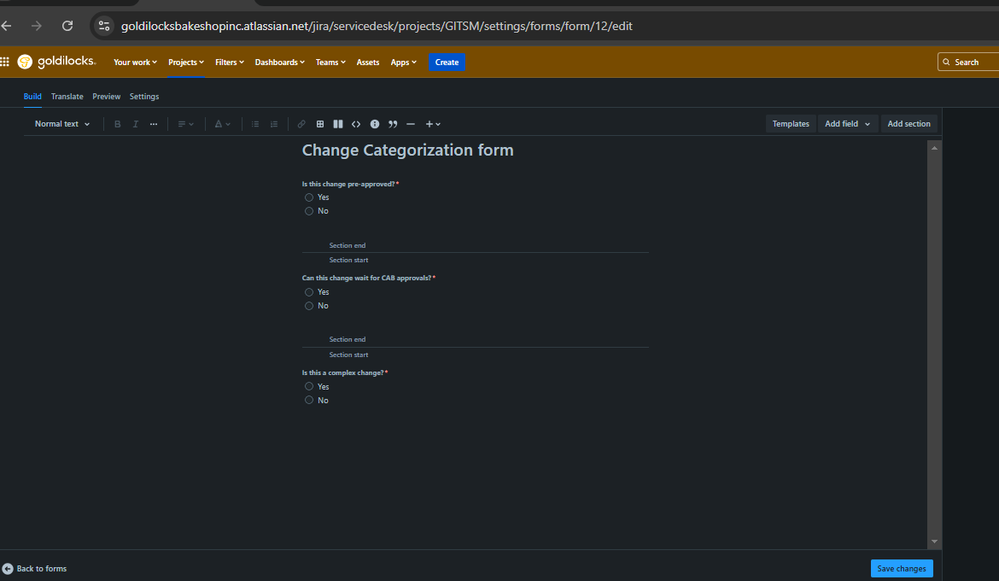Viewport: 999px width, 581px height.
Task: Select Yes for complex change
Action: point(309,386)
